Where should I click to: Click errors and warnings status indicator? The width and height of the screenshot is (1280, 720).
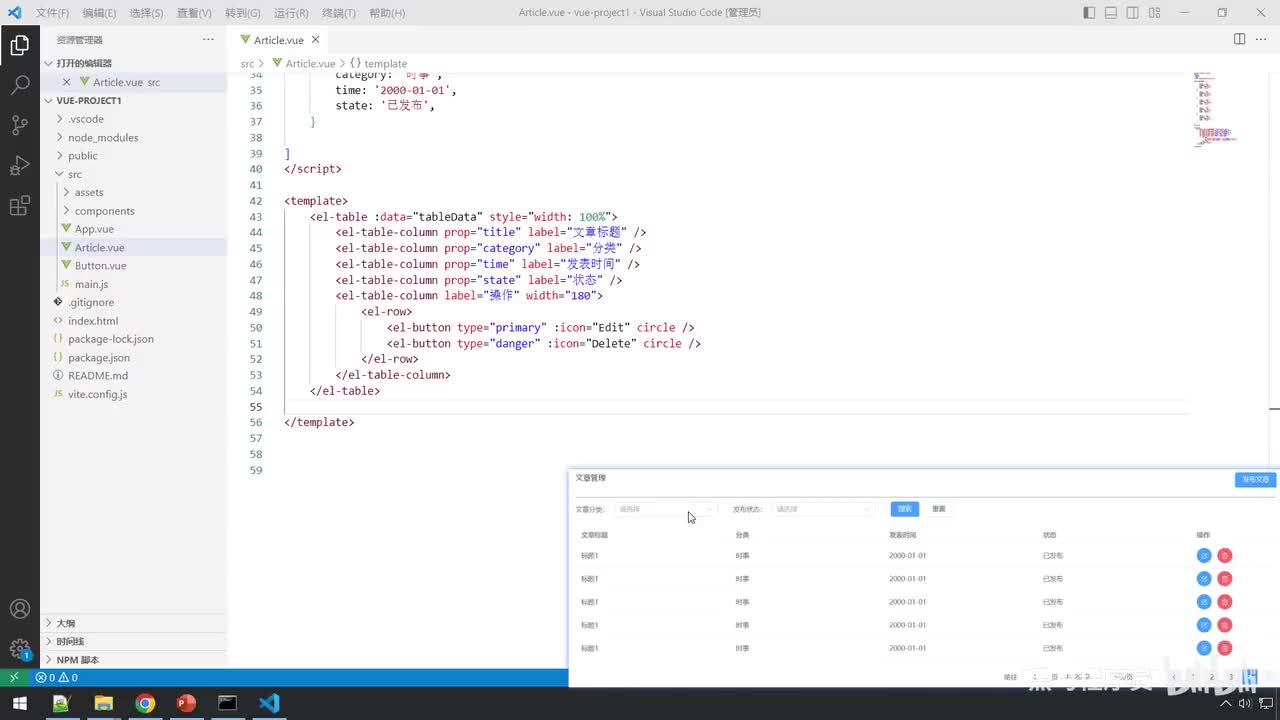tap(56, 678)
